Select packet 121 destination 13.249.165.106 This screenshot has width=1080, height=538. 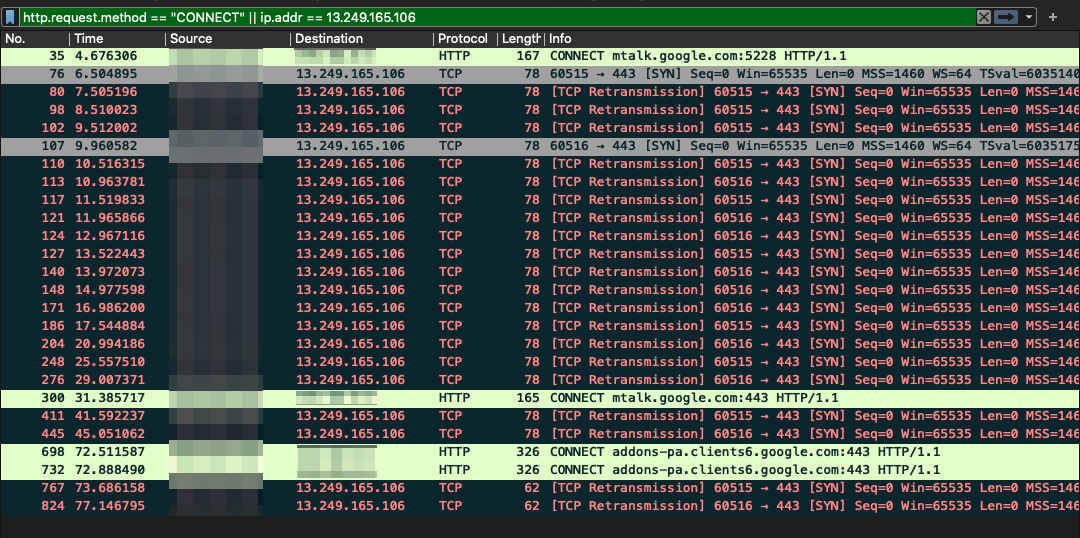(x=351, y=218)
